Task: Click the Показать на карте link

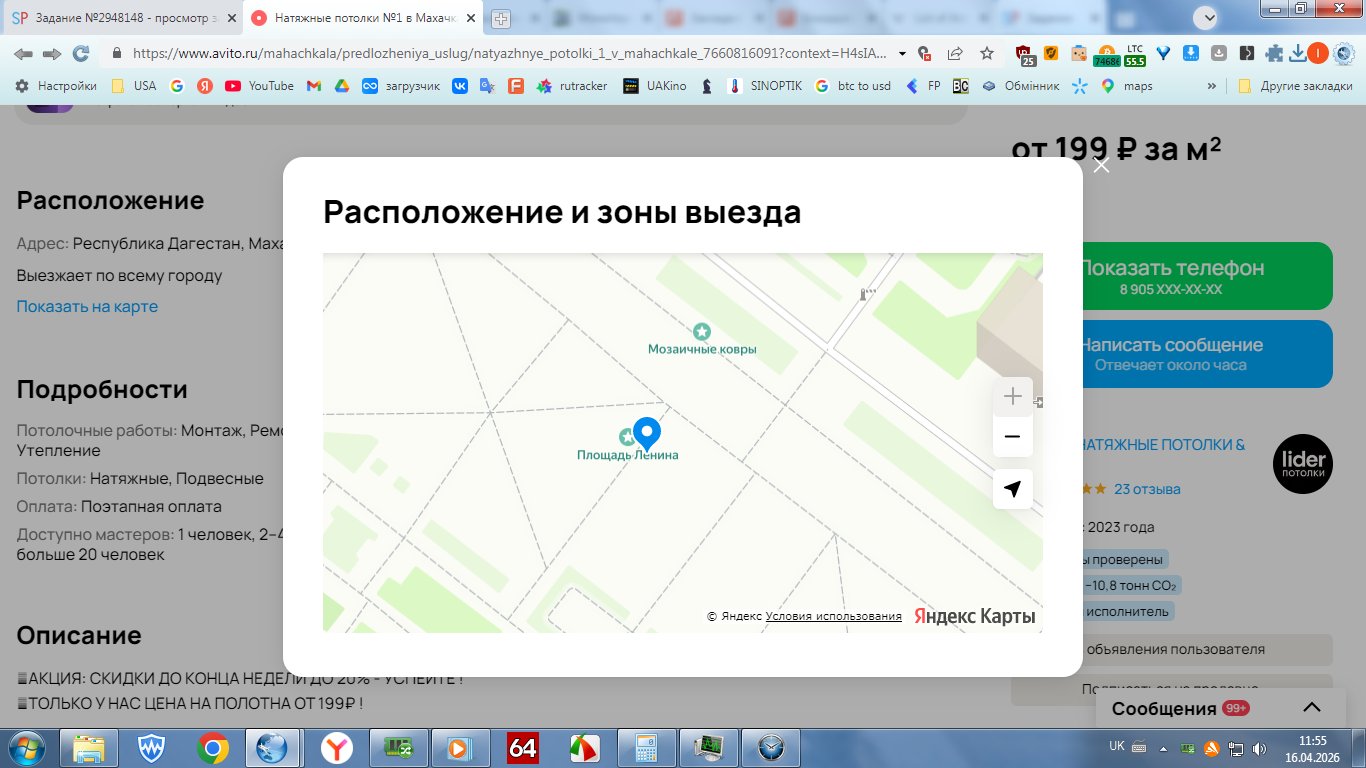Action: coord(87,306)
